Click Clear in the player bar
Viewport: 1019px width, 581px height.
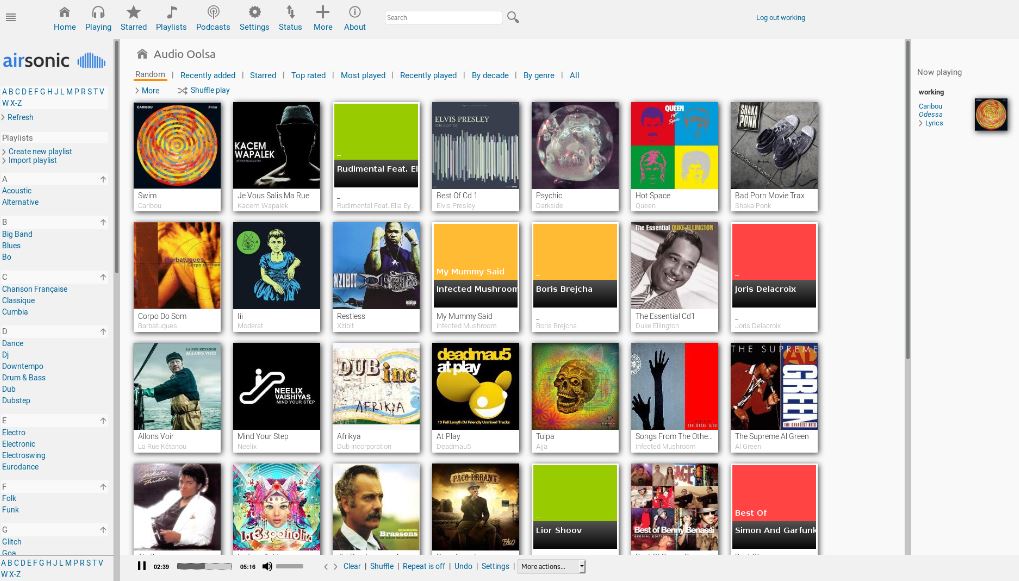point(352,566)
